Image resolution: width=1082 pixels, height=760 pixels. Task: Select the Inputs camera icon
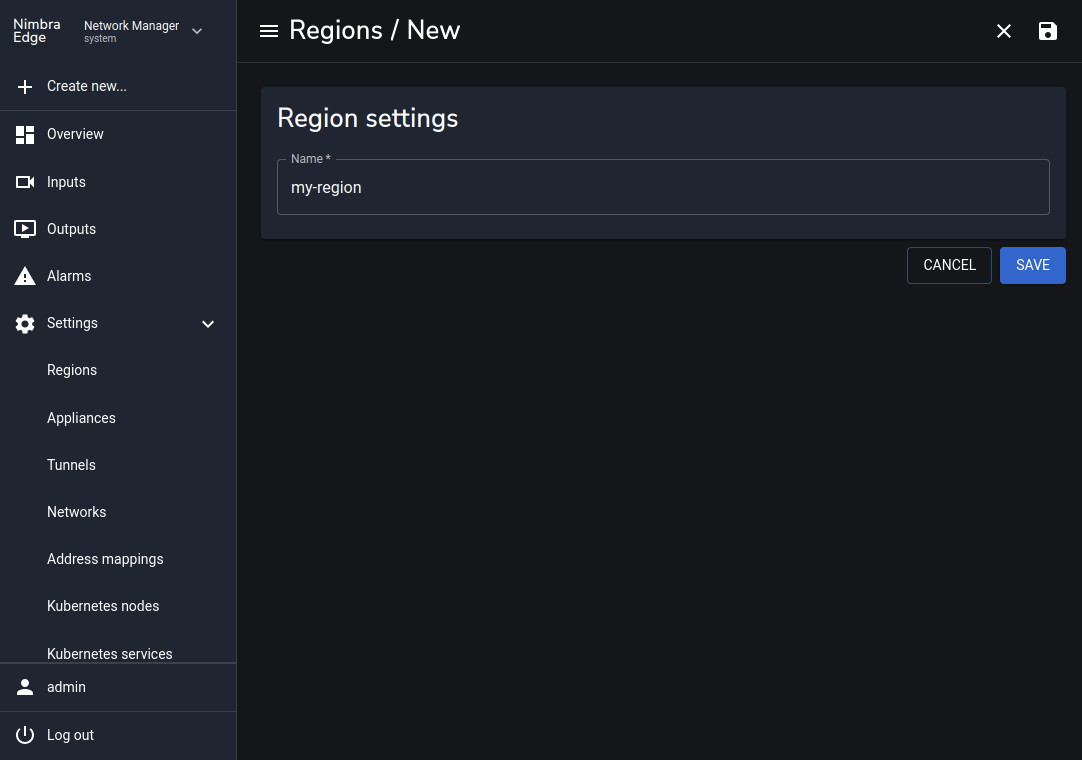[x=25, y=181]
